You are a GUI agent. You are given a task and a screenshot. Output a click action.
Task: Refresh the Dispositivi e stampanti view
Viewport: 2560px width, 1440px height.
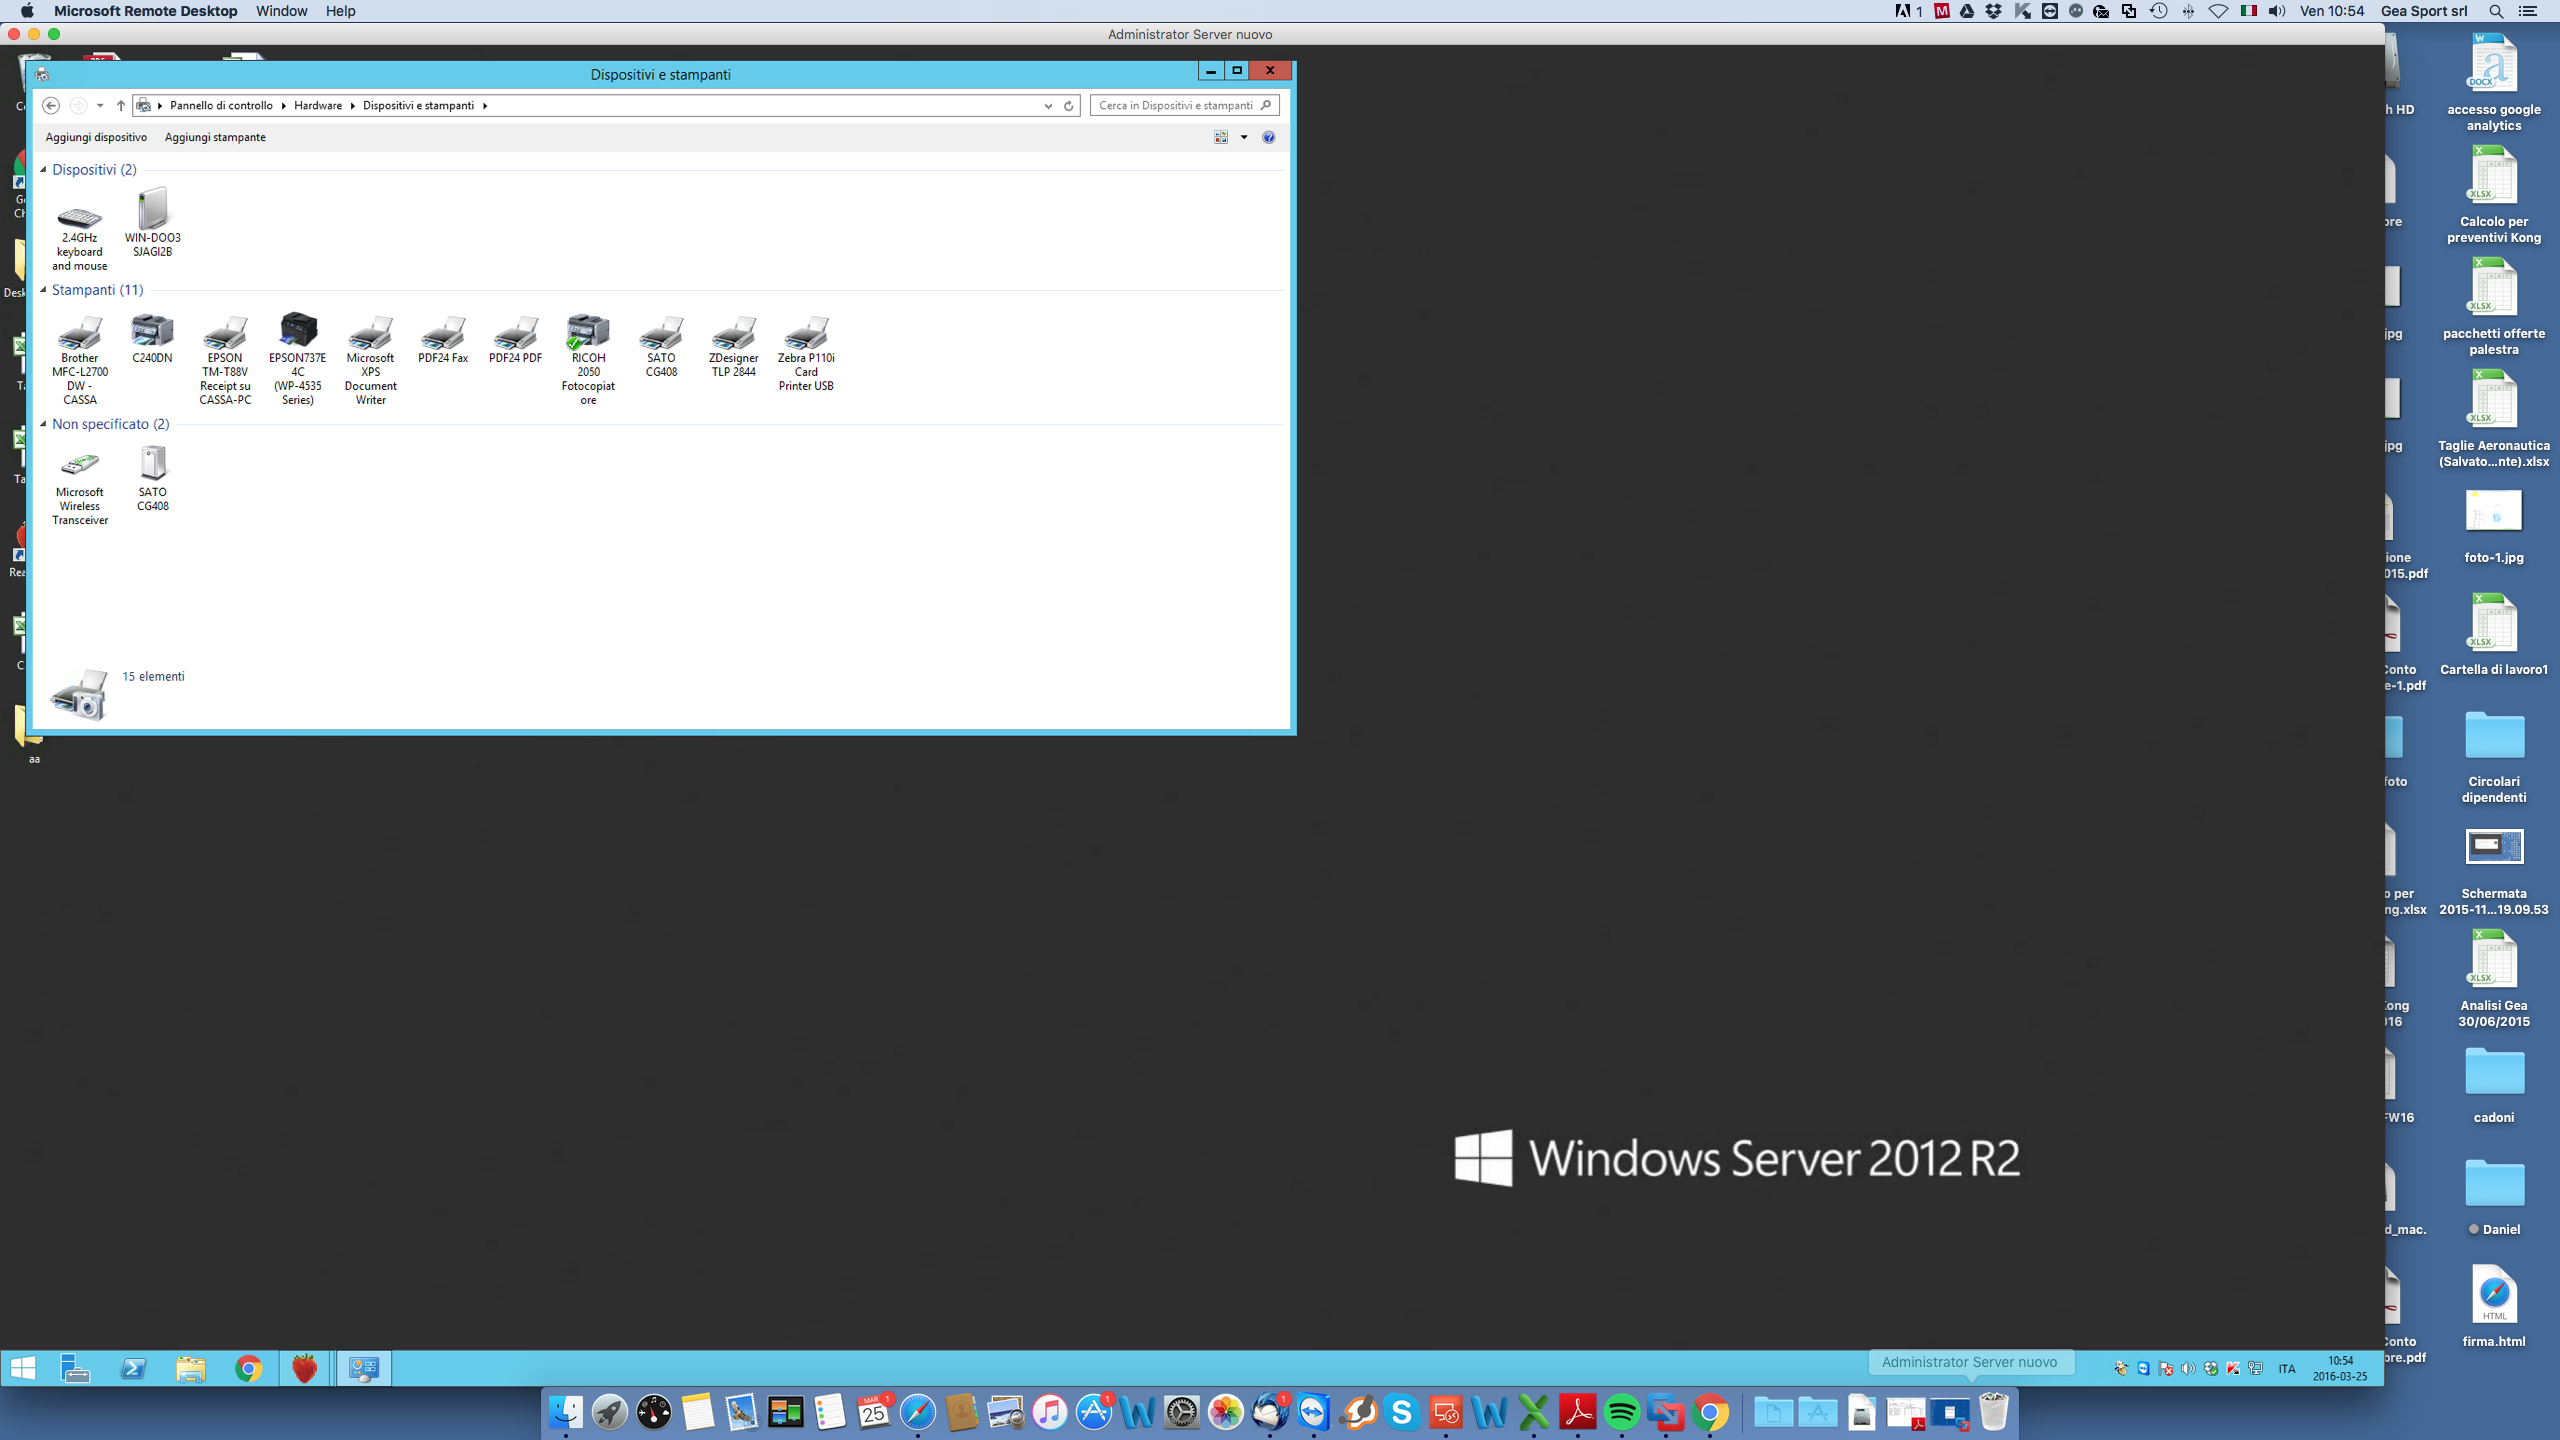[x=1068, y=106]
